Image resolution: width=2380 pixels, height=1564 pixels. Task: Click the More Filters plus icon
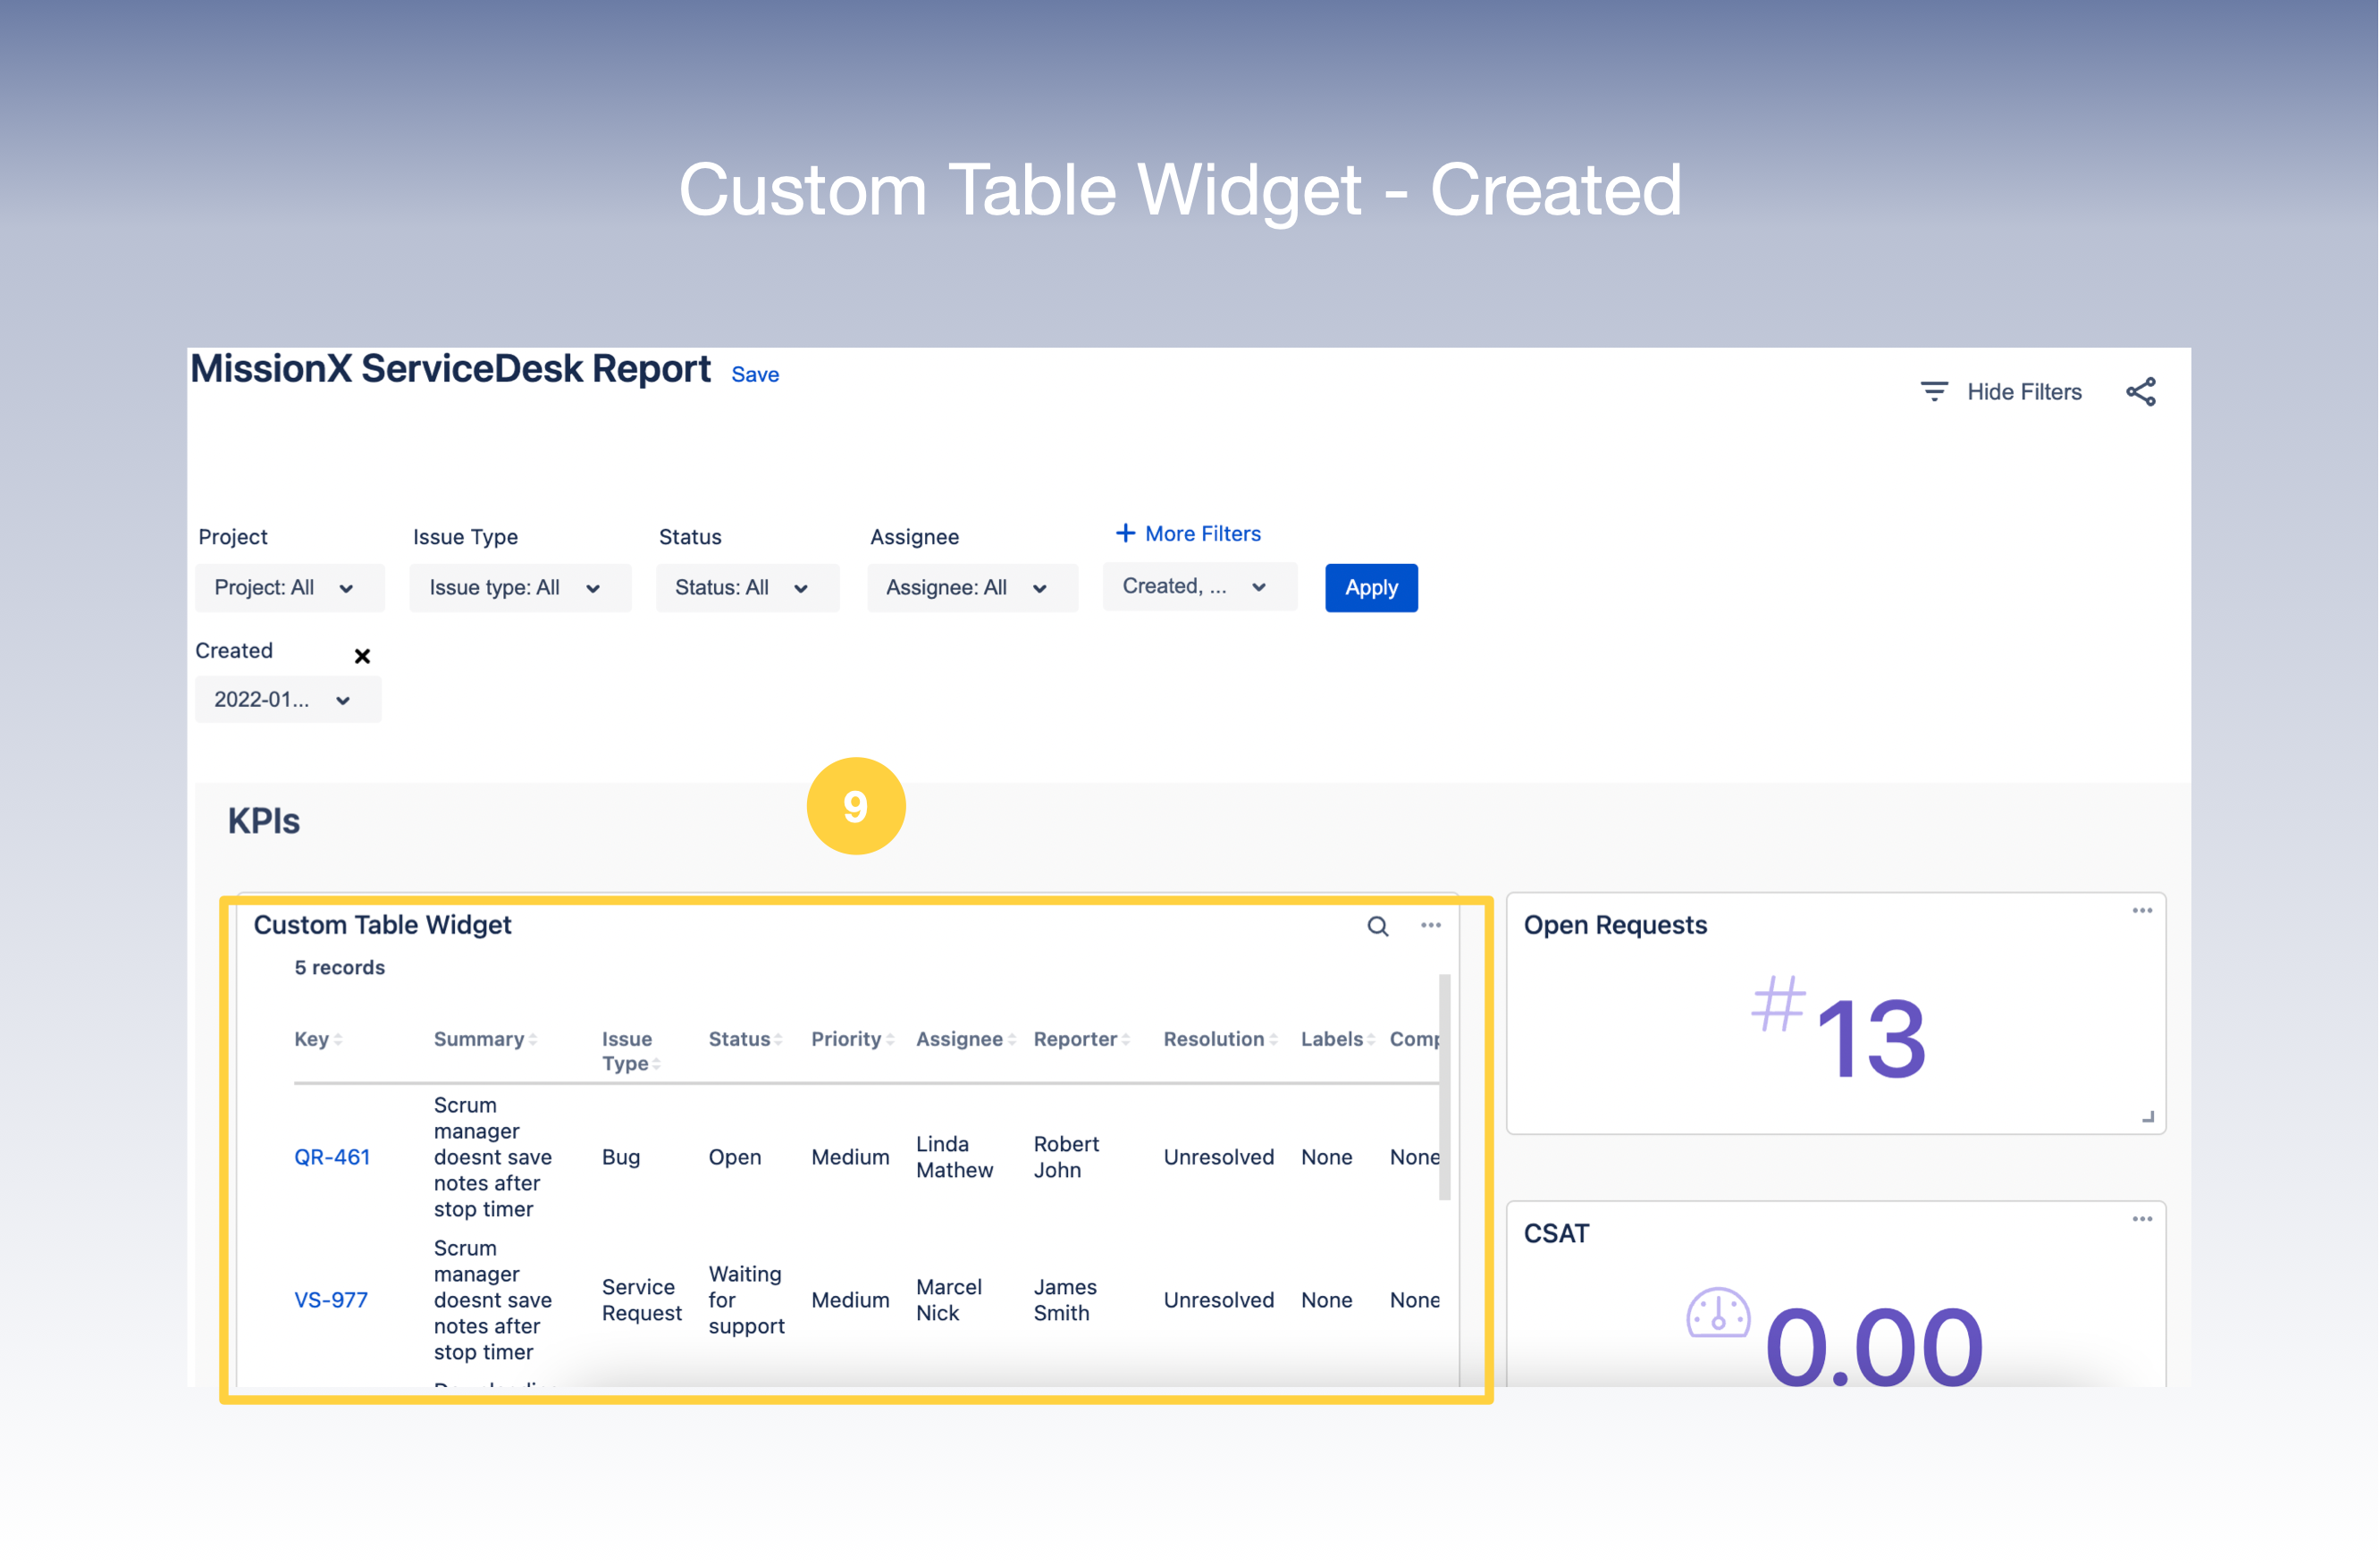1125,533
